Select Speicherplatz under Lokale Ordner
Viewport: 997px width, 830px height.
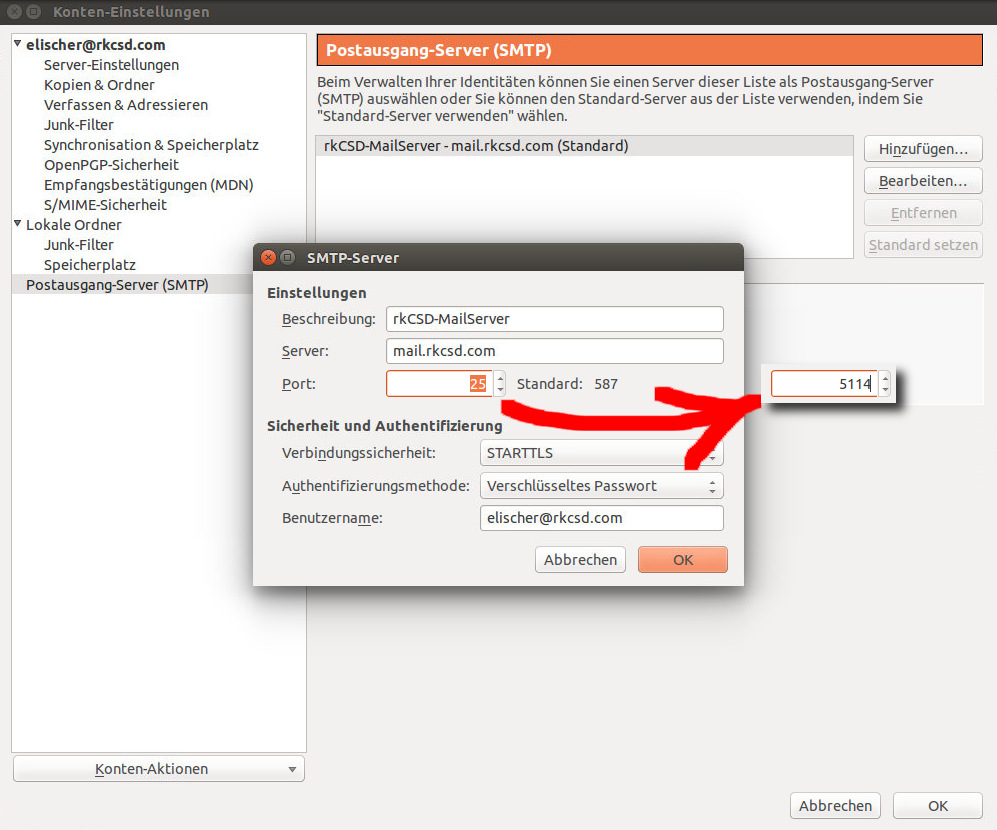(90, 265)
